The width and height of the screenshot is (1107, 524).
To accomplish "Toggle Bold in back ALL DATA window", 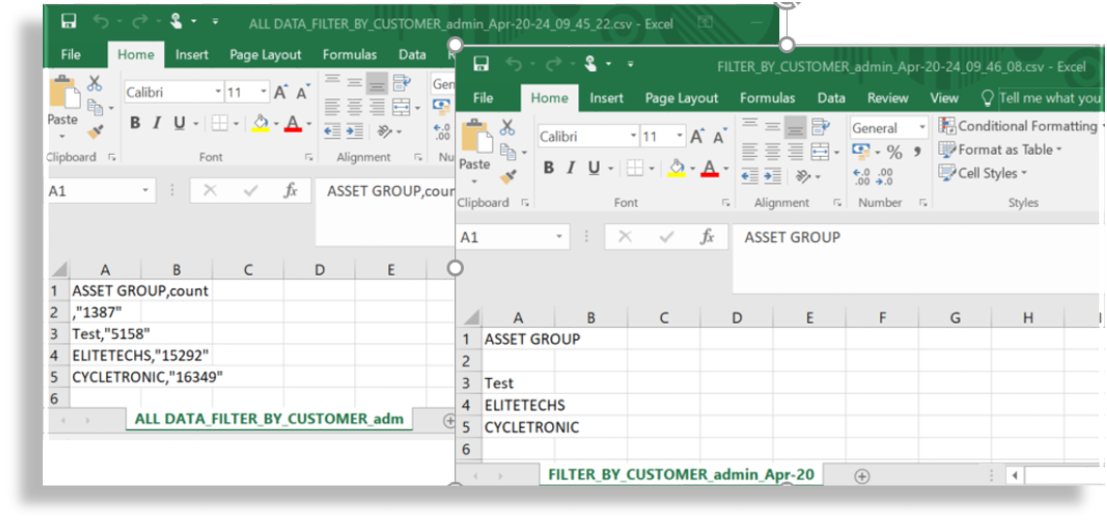I will tap(135, 124).
